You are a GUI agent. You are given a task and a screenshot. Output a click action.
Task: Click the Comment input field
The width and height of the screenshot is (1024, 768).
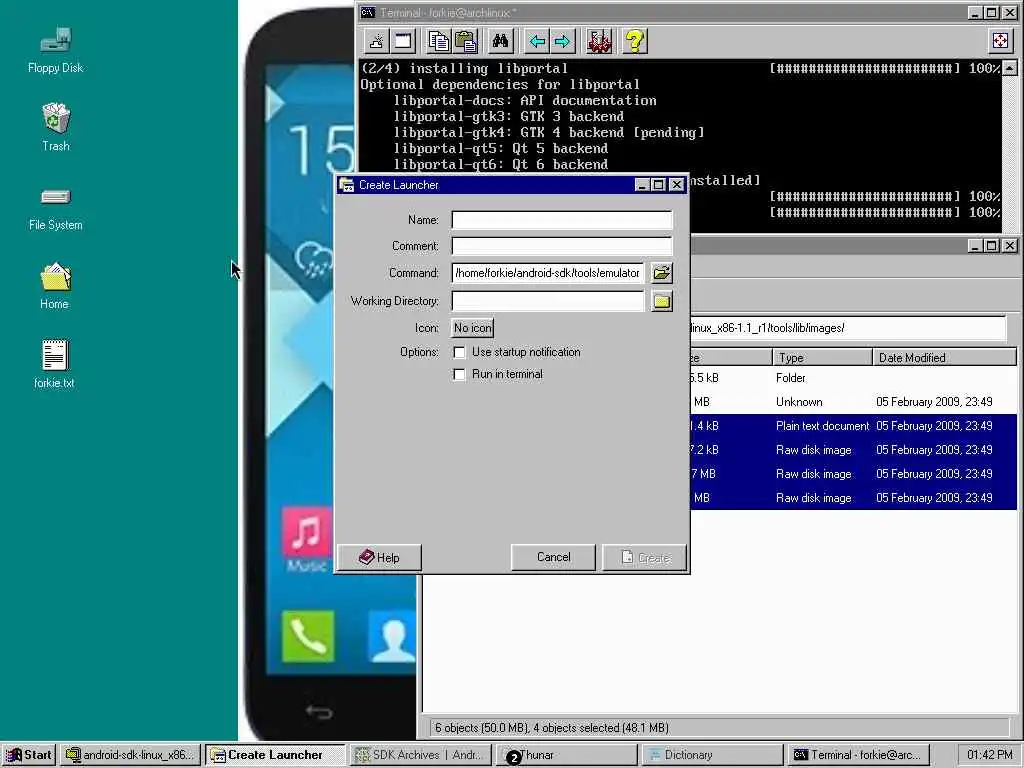click(x=562, y=246)
